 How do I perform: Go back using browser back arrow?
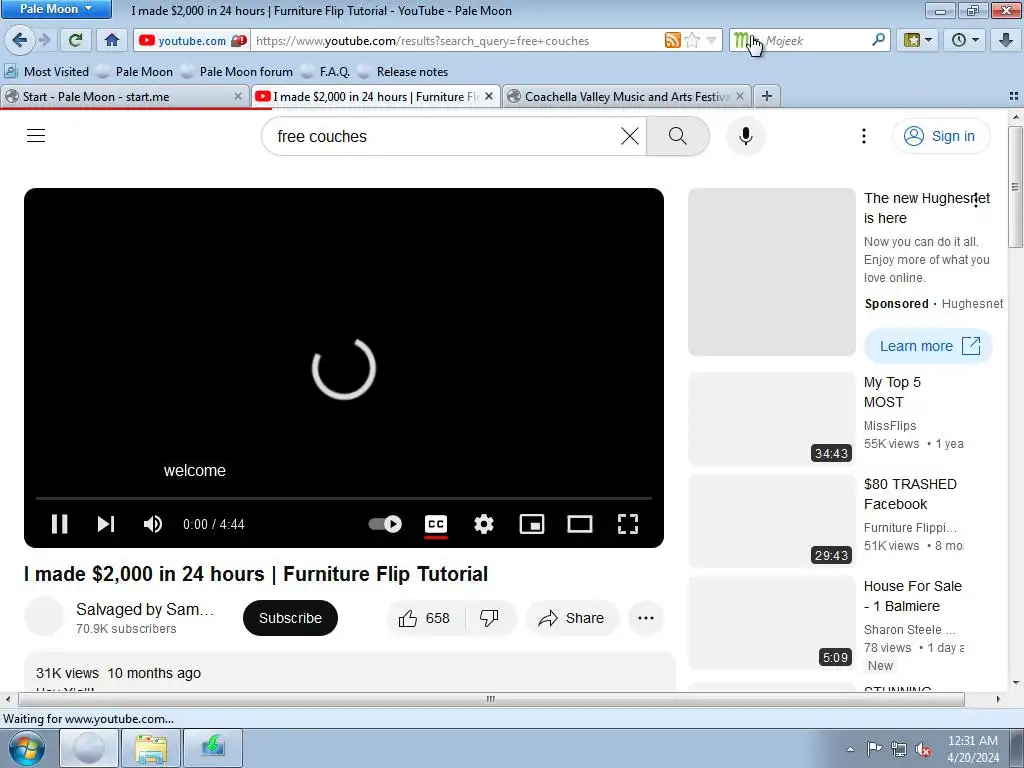click(19, 40)
